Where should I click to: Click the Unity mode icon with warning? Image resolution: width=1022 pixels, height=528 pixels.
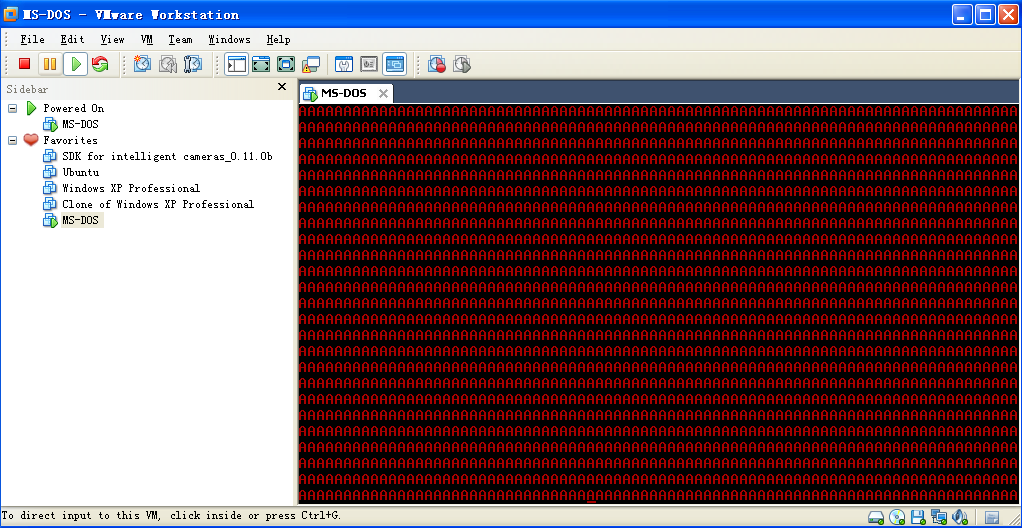click(311, 64)
